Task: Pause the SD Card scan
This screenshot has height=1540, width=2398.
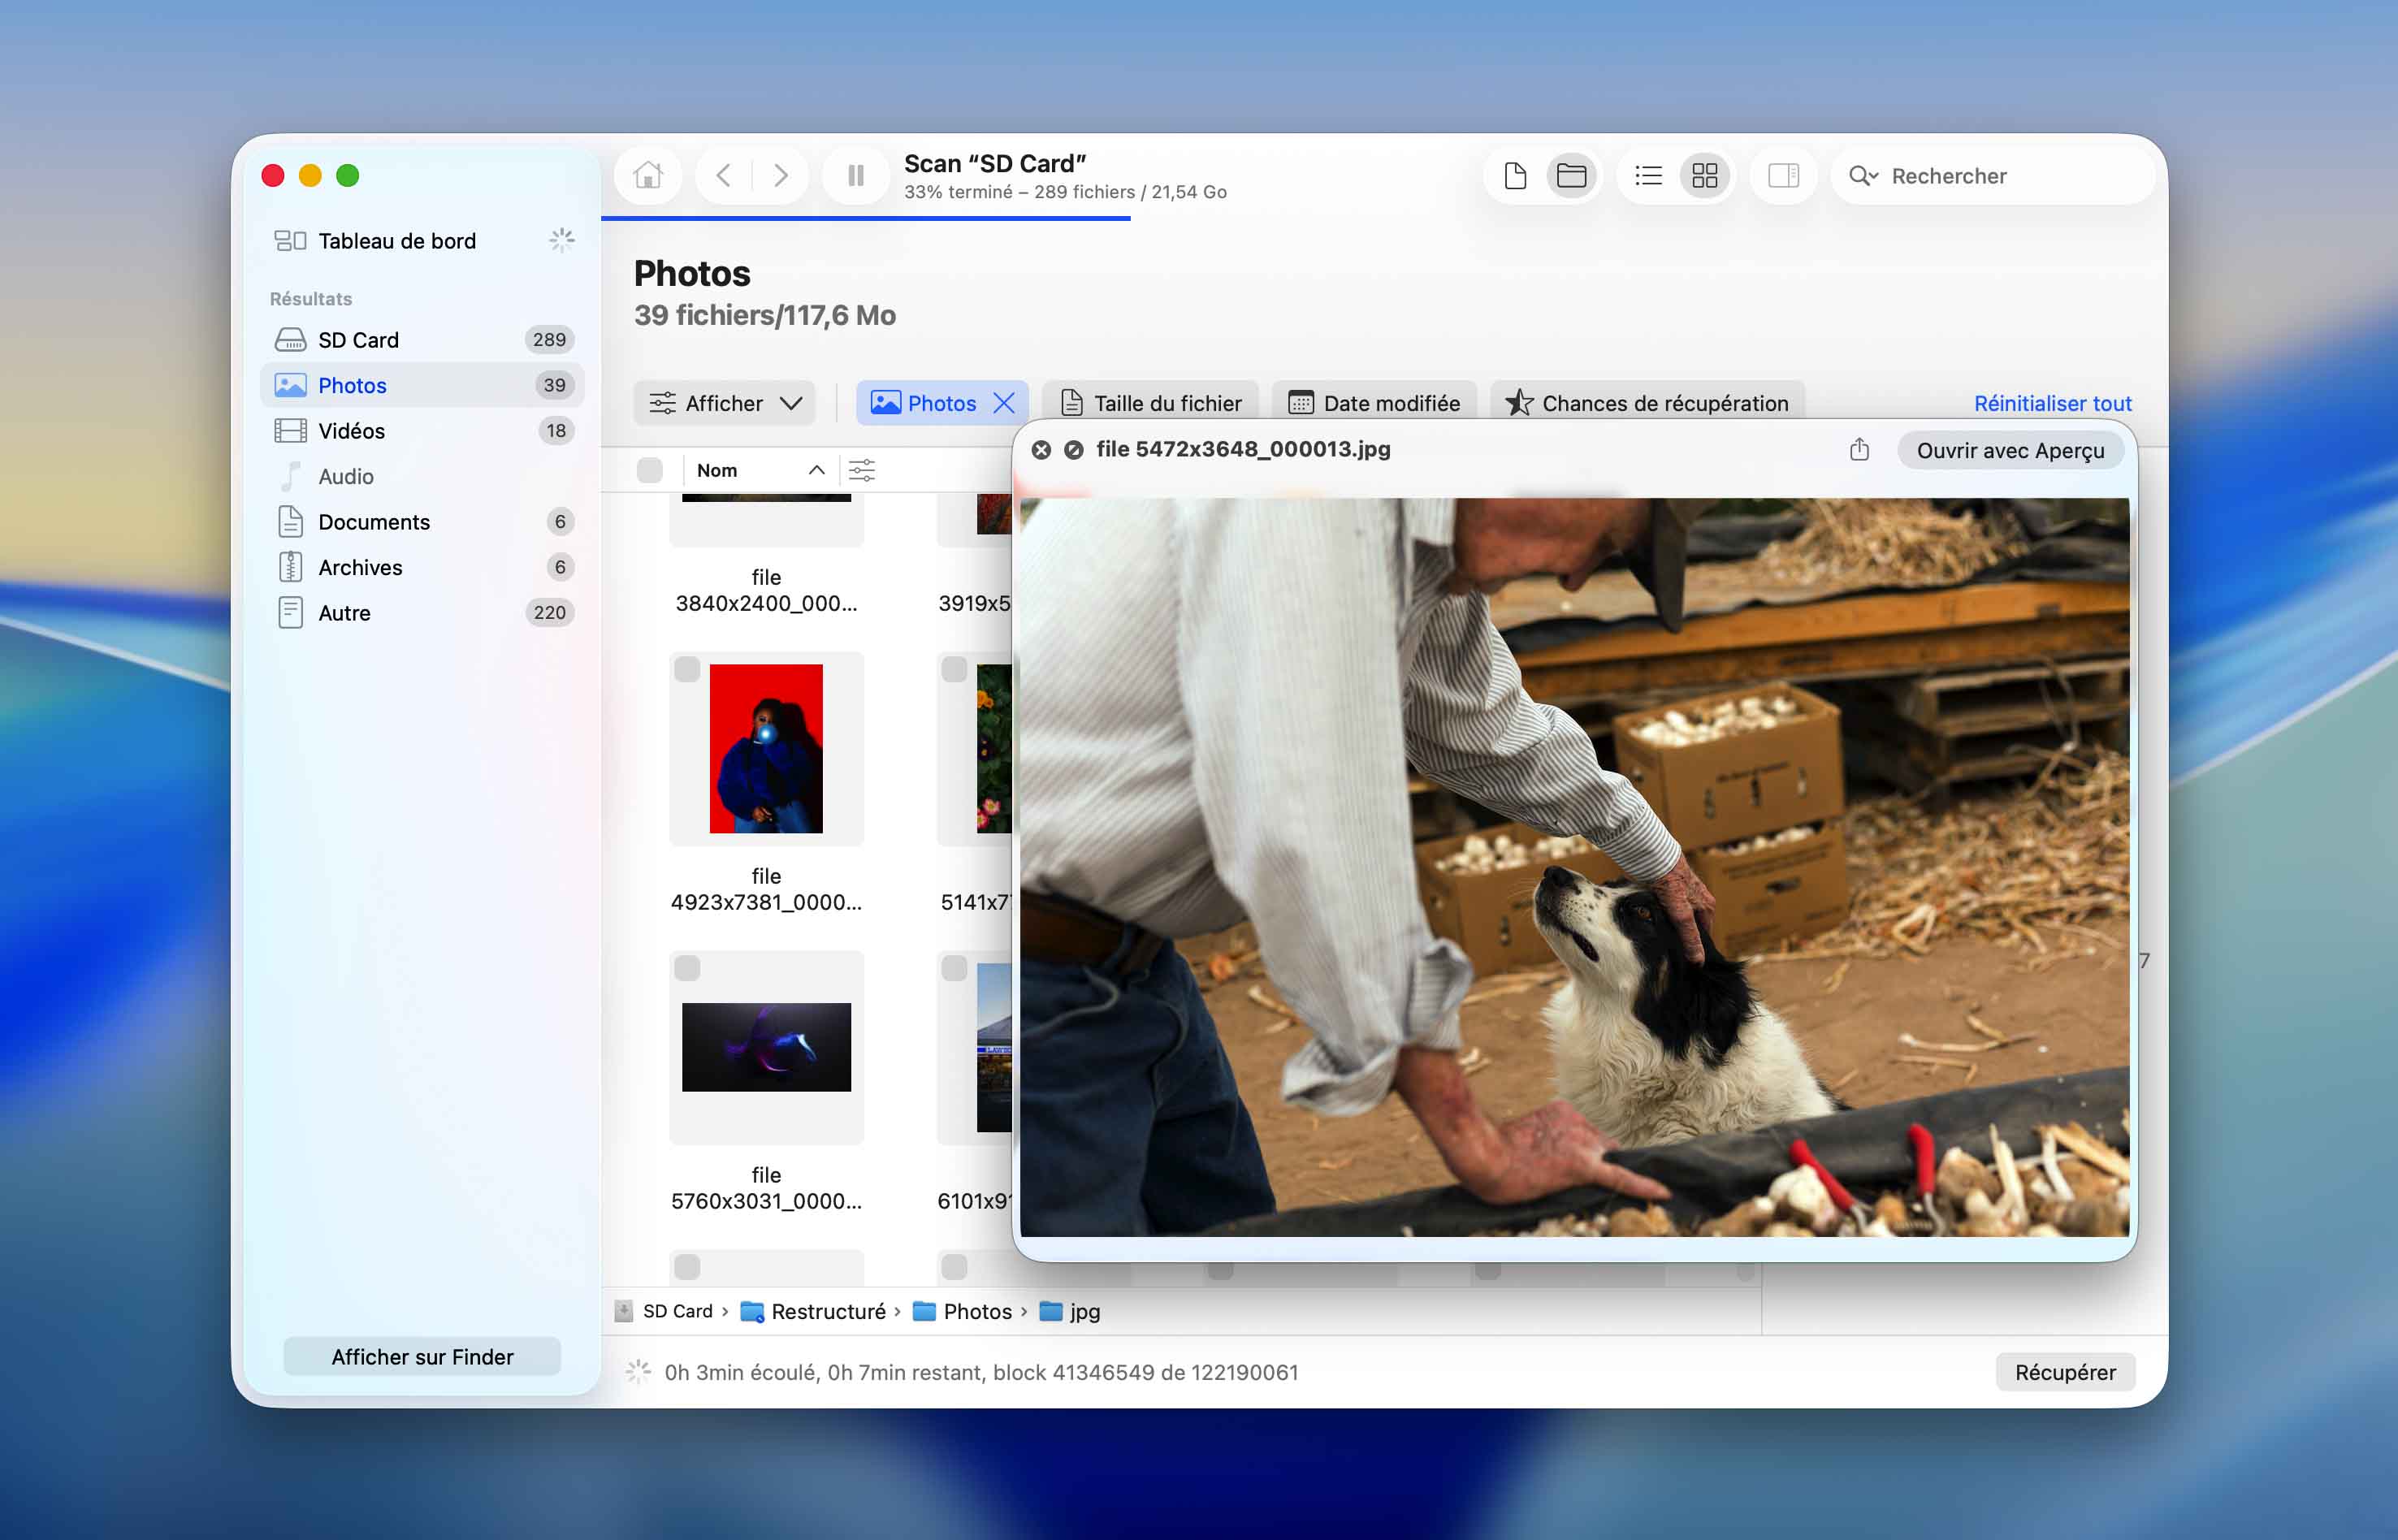Action: [x=856, y=176]
